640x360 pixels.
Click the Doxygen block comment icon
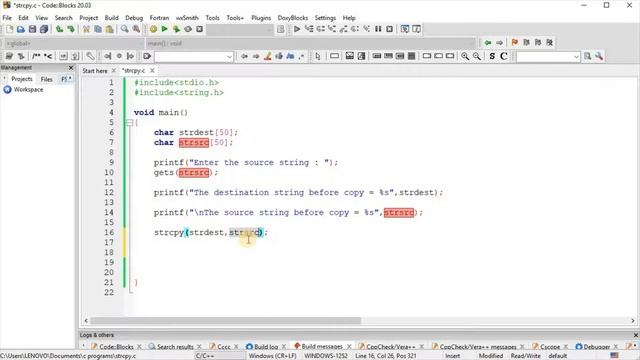pyautogui.click(x=36, y=56)
